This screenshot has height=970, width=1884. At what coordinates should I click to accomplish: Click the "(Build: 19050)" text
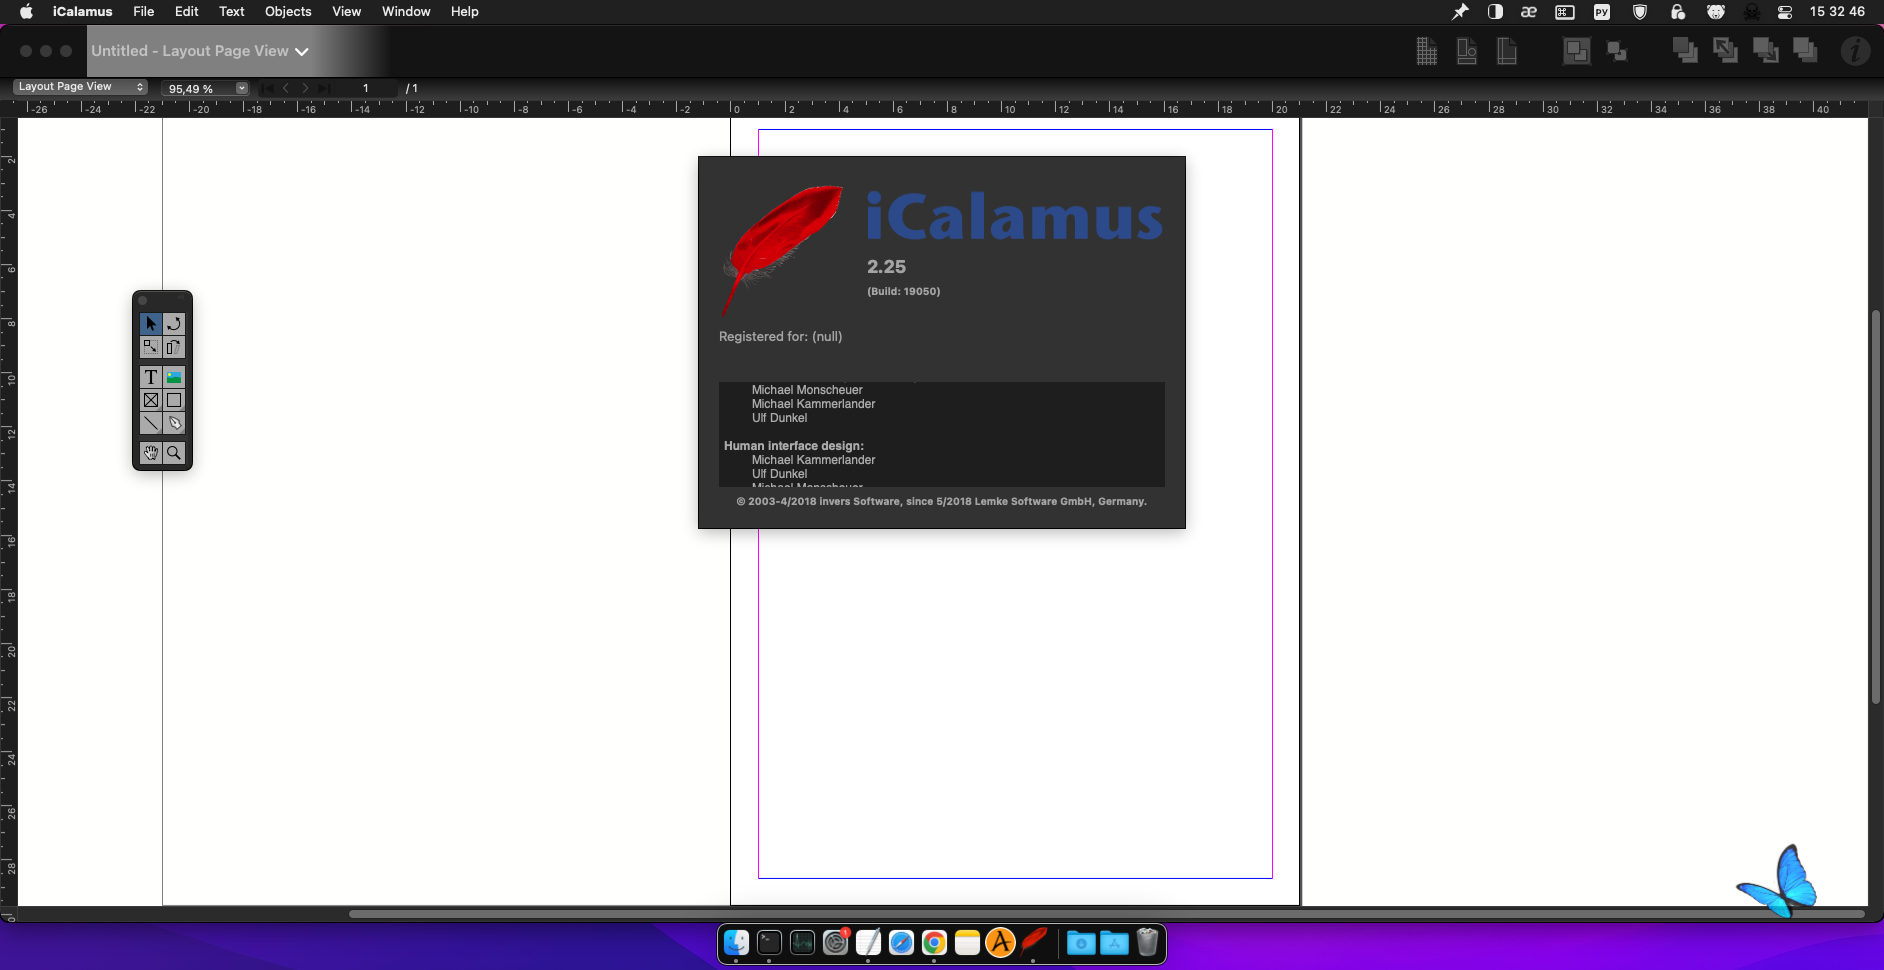pos(903,292)
